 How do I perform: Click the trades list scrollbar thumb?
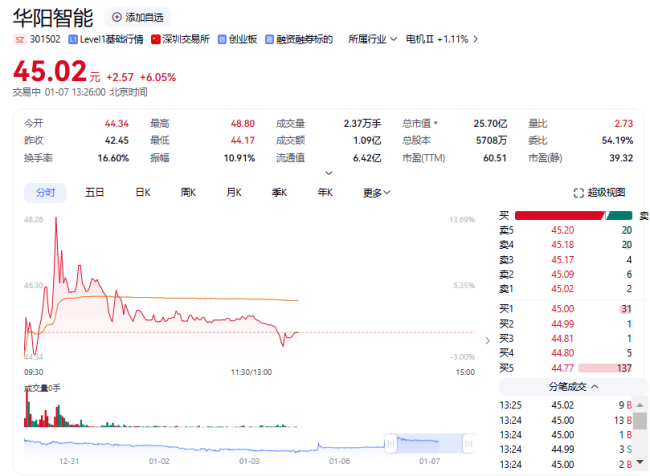pos(640,421)
